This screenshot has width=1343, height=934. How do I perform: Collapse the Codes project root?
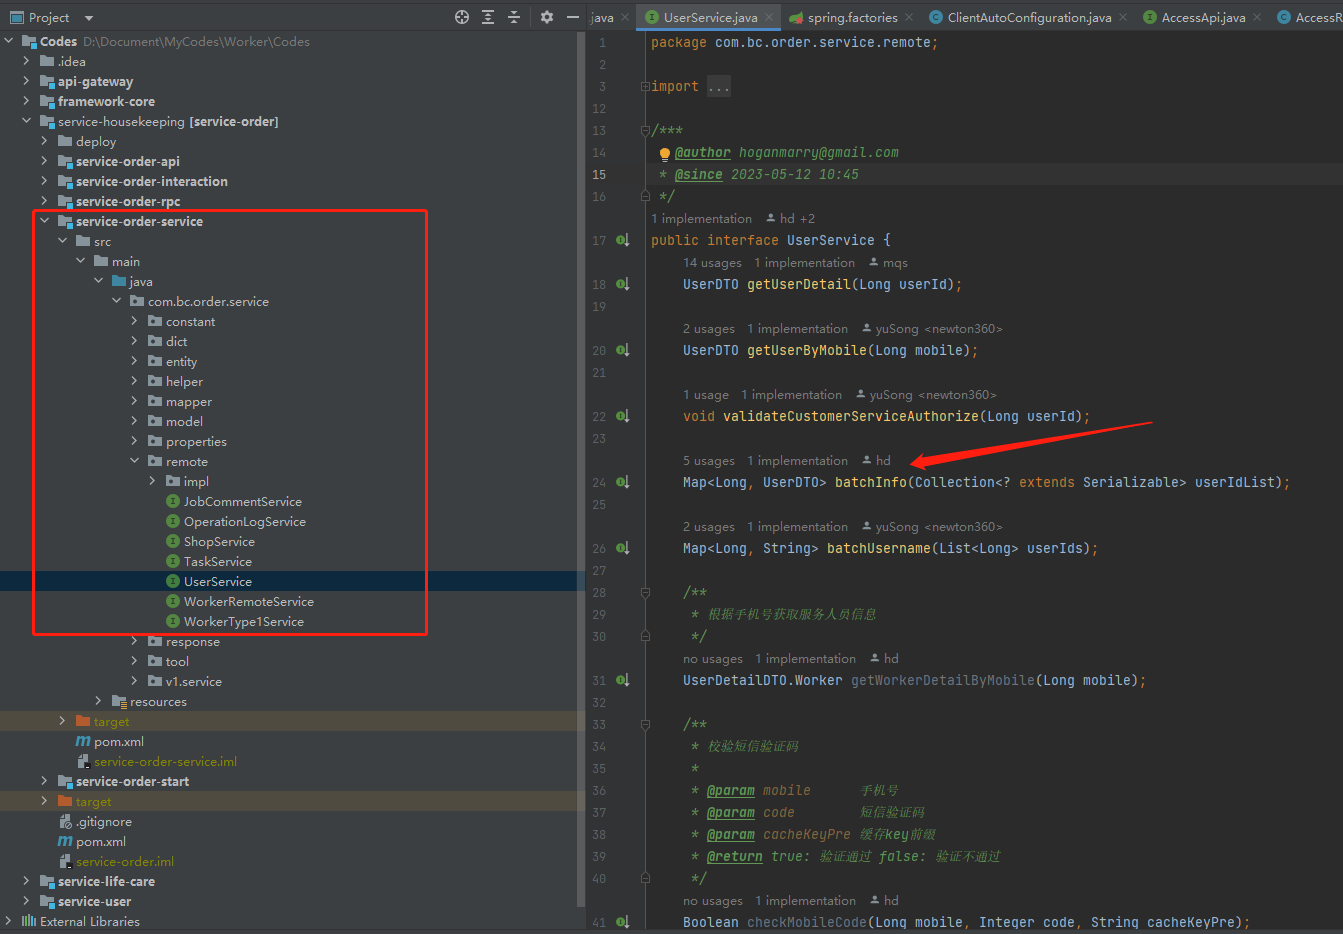pyautogui.click(x=9, y=41)
